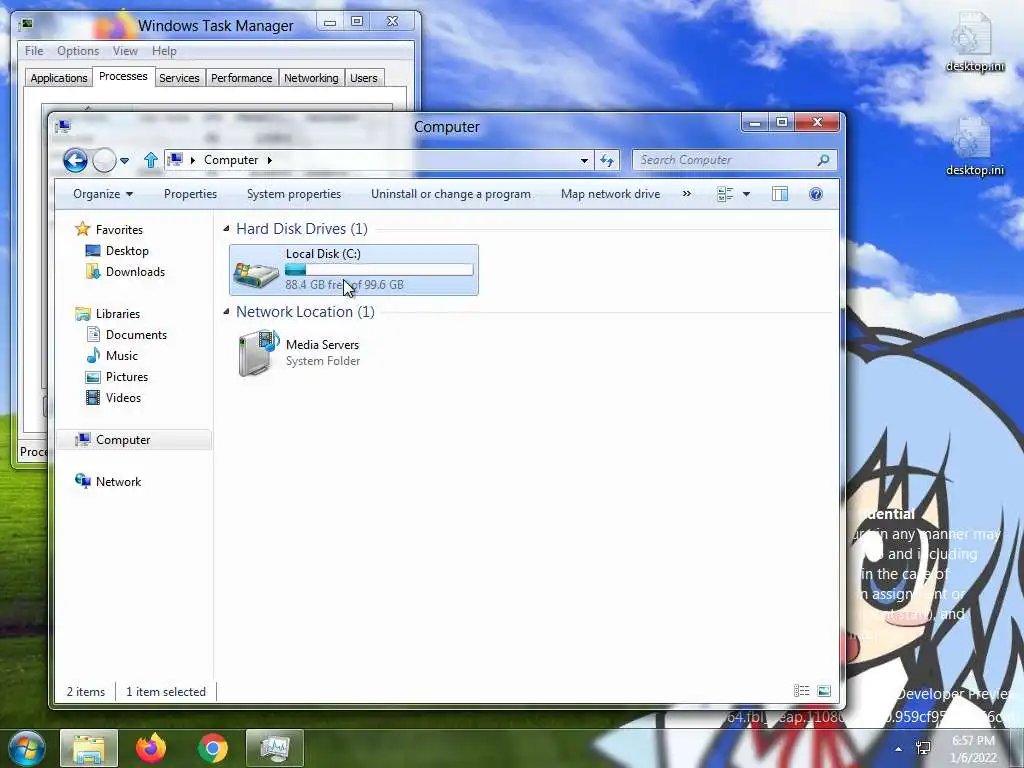Screen dimensions: 1024x768
Task: Refresh the Computer window
Action: pyautogui.click(x=607, y=160)
